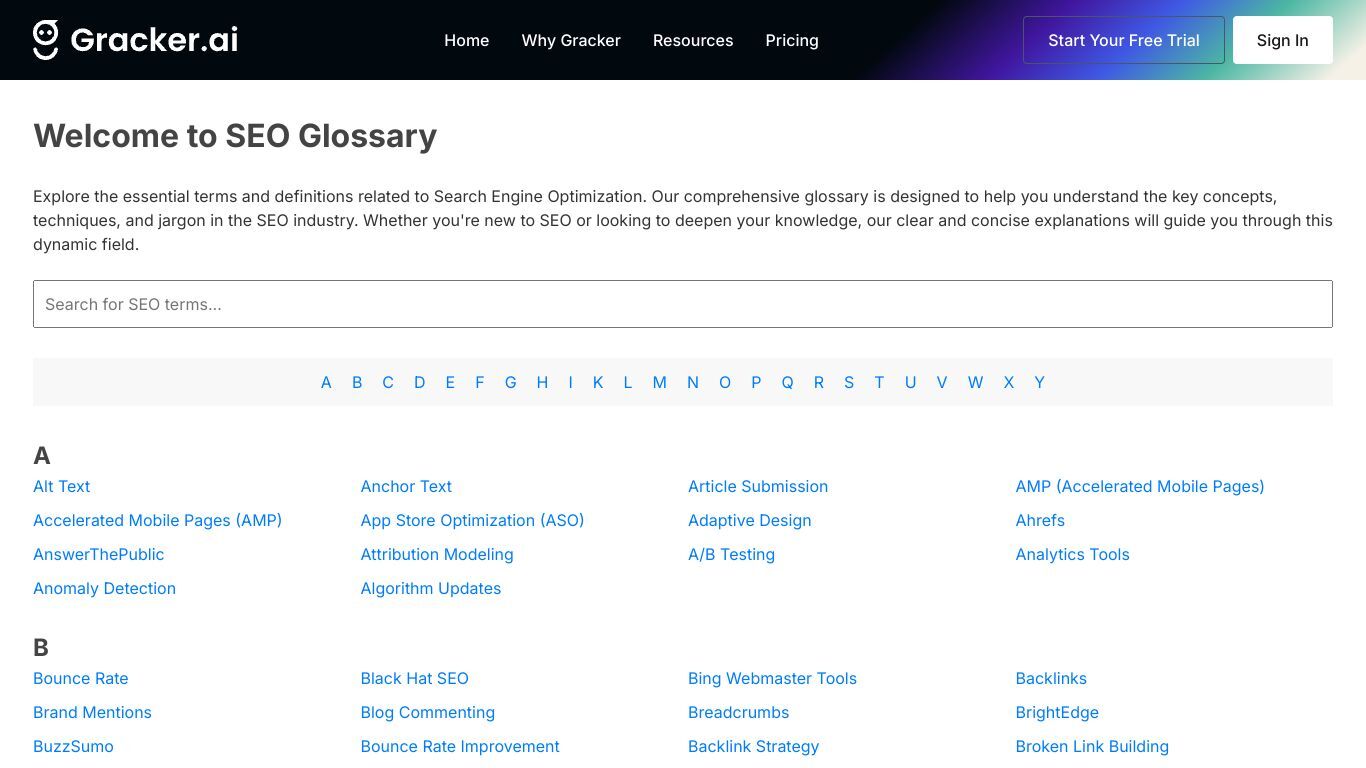Open the A/B Testing entry
The width and height of the screenshot is (1366, 768).
click(731, 554)
